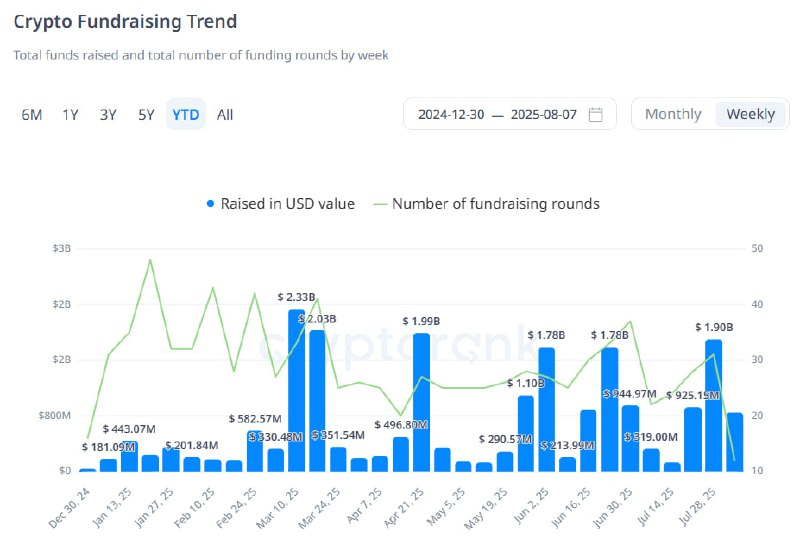Toggle the blue Raised in USD legend dot
The height and width of the screenshot is (557, 800).
210,204
